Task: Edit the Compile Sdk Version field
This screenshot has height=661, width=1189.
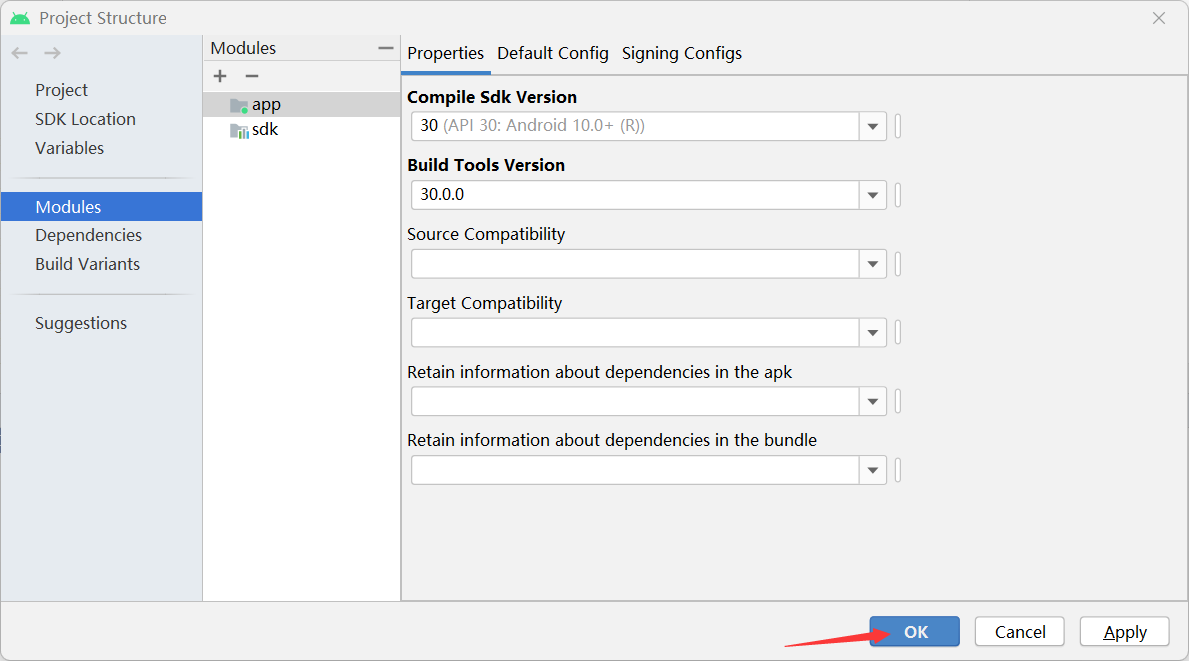Action: tap(635, 127)
